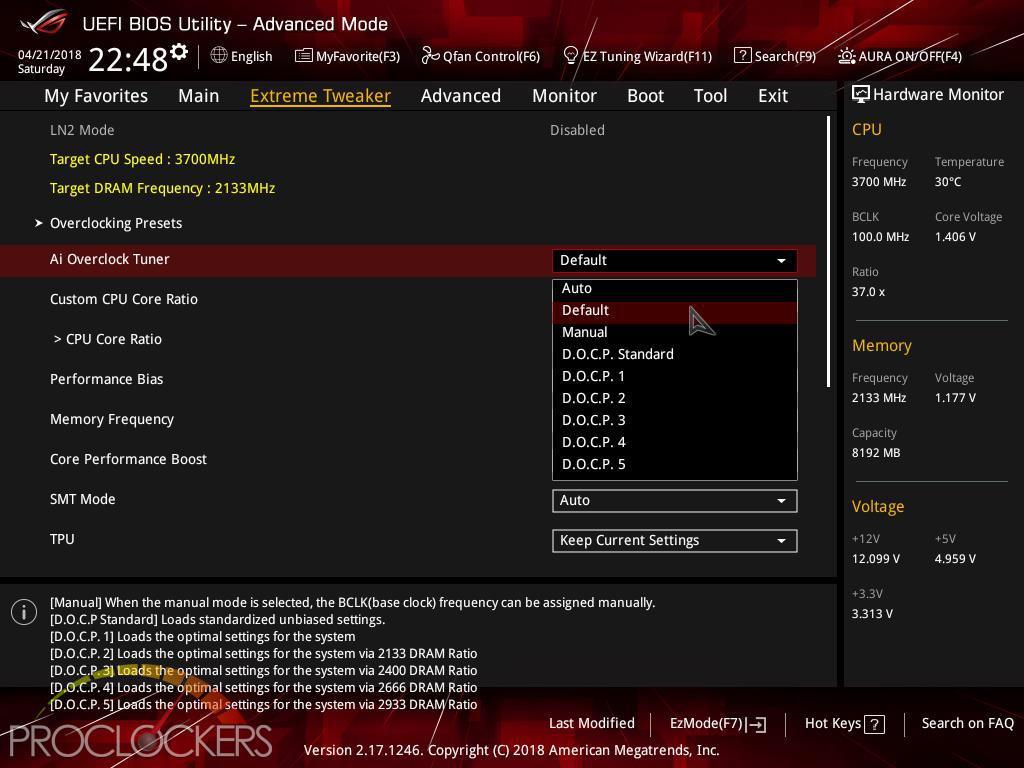Viewport: 1024px width, 768px height.
Task: Select the Core Performance Boost row
Action: [128, 459]
